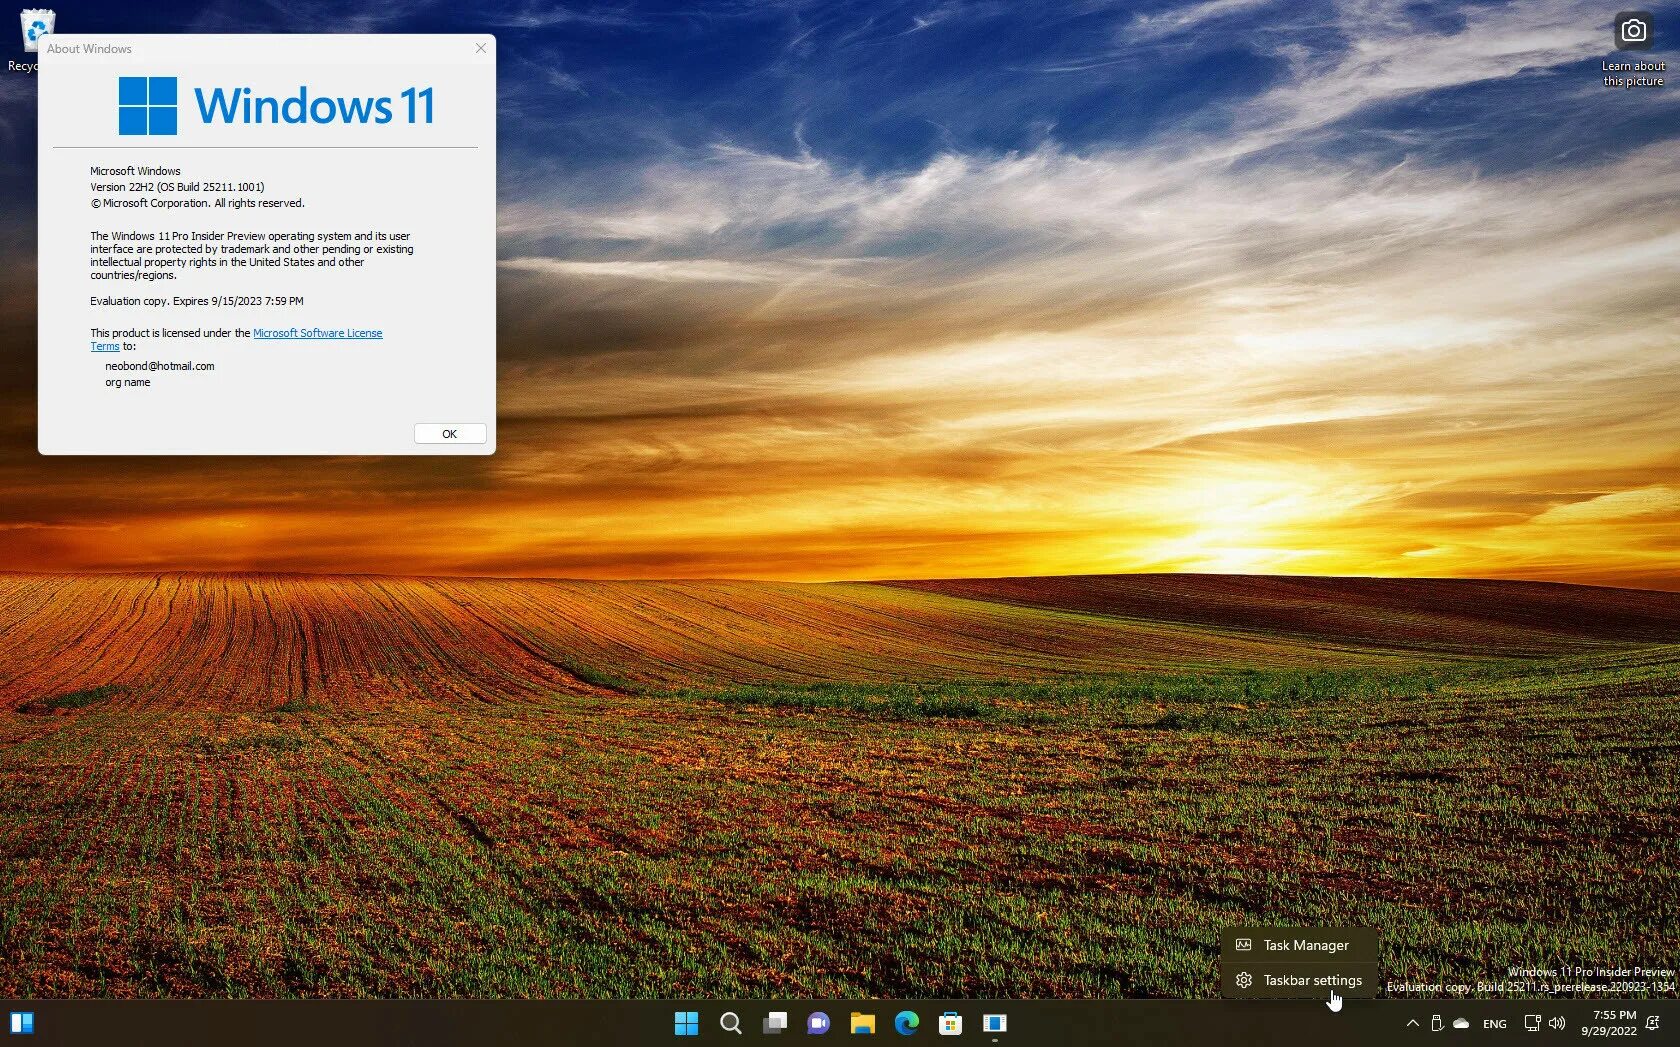1680x1047 pixels.
Task: Click the Microsoft Corporation copyright line
Action: pos(198,203)
